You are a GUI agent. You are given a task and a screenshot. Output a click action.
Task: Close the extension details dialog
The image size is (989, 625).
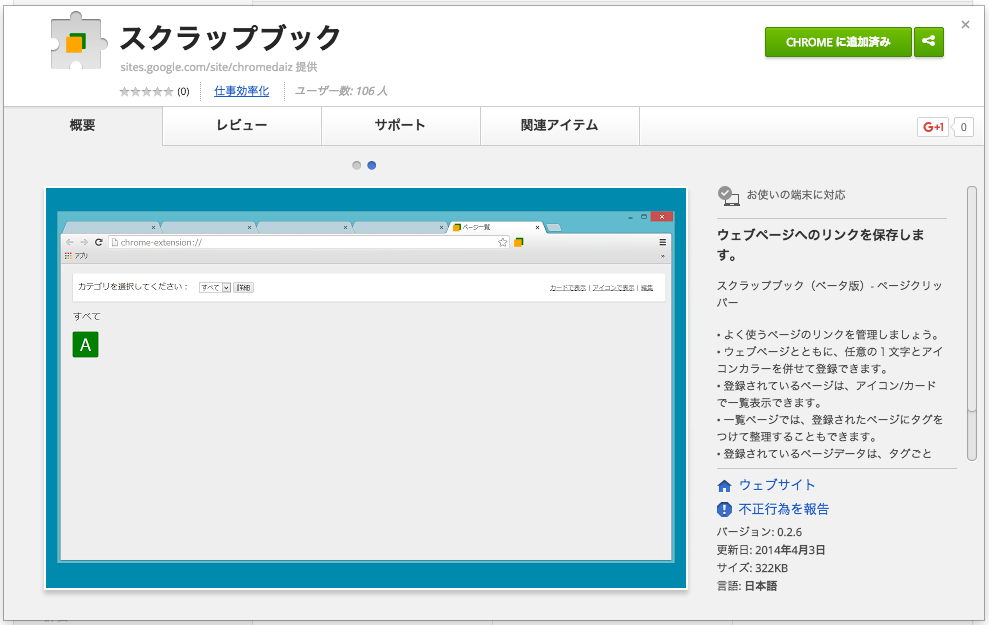click(965, 25)
